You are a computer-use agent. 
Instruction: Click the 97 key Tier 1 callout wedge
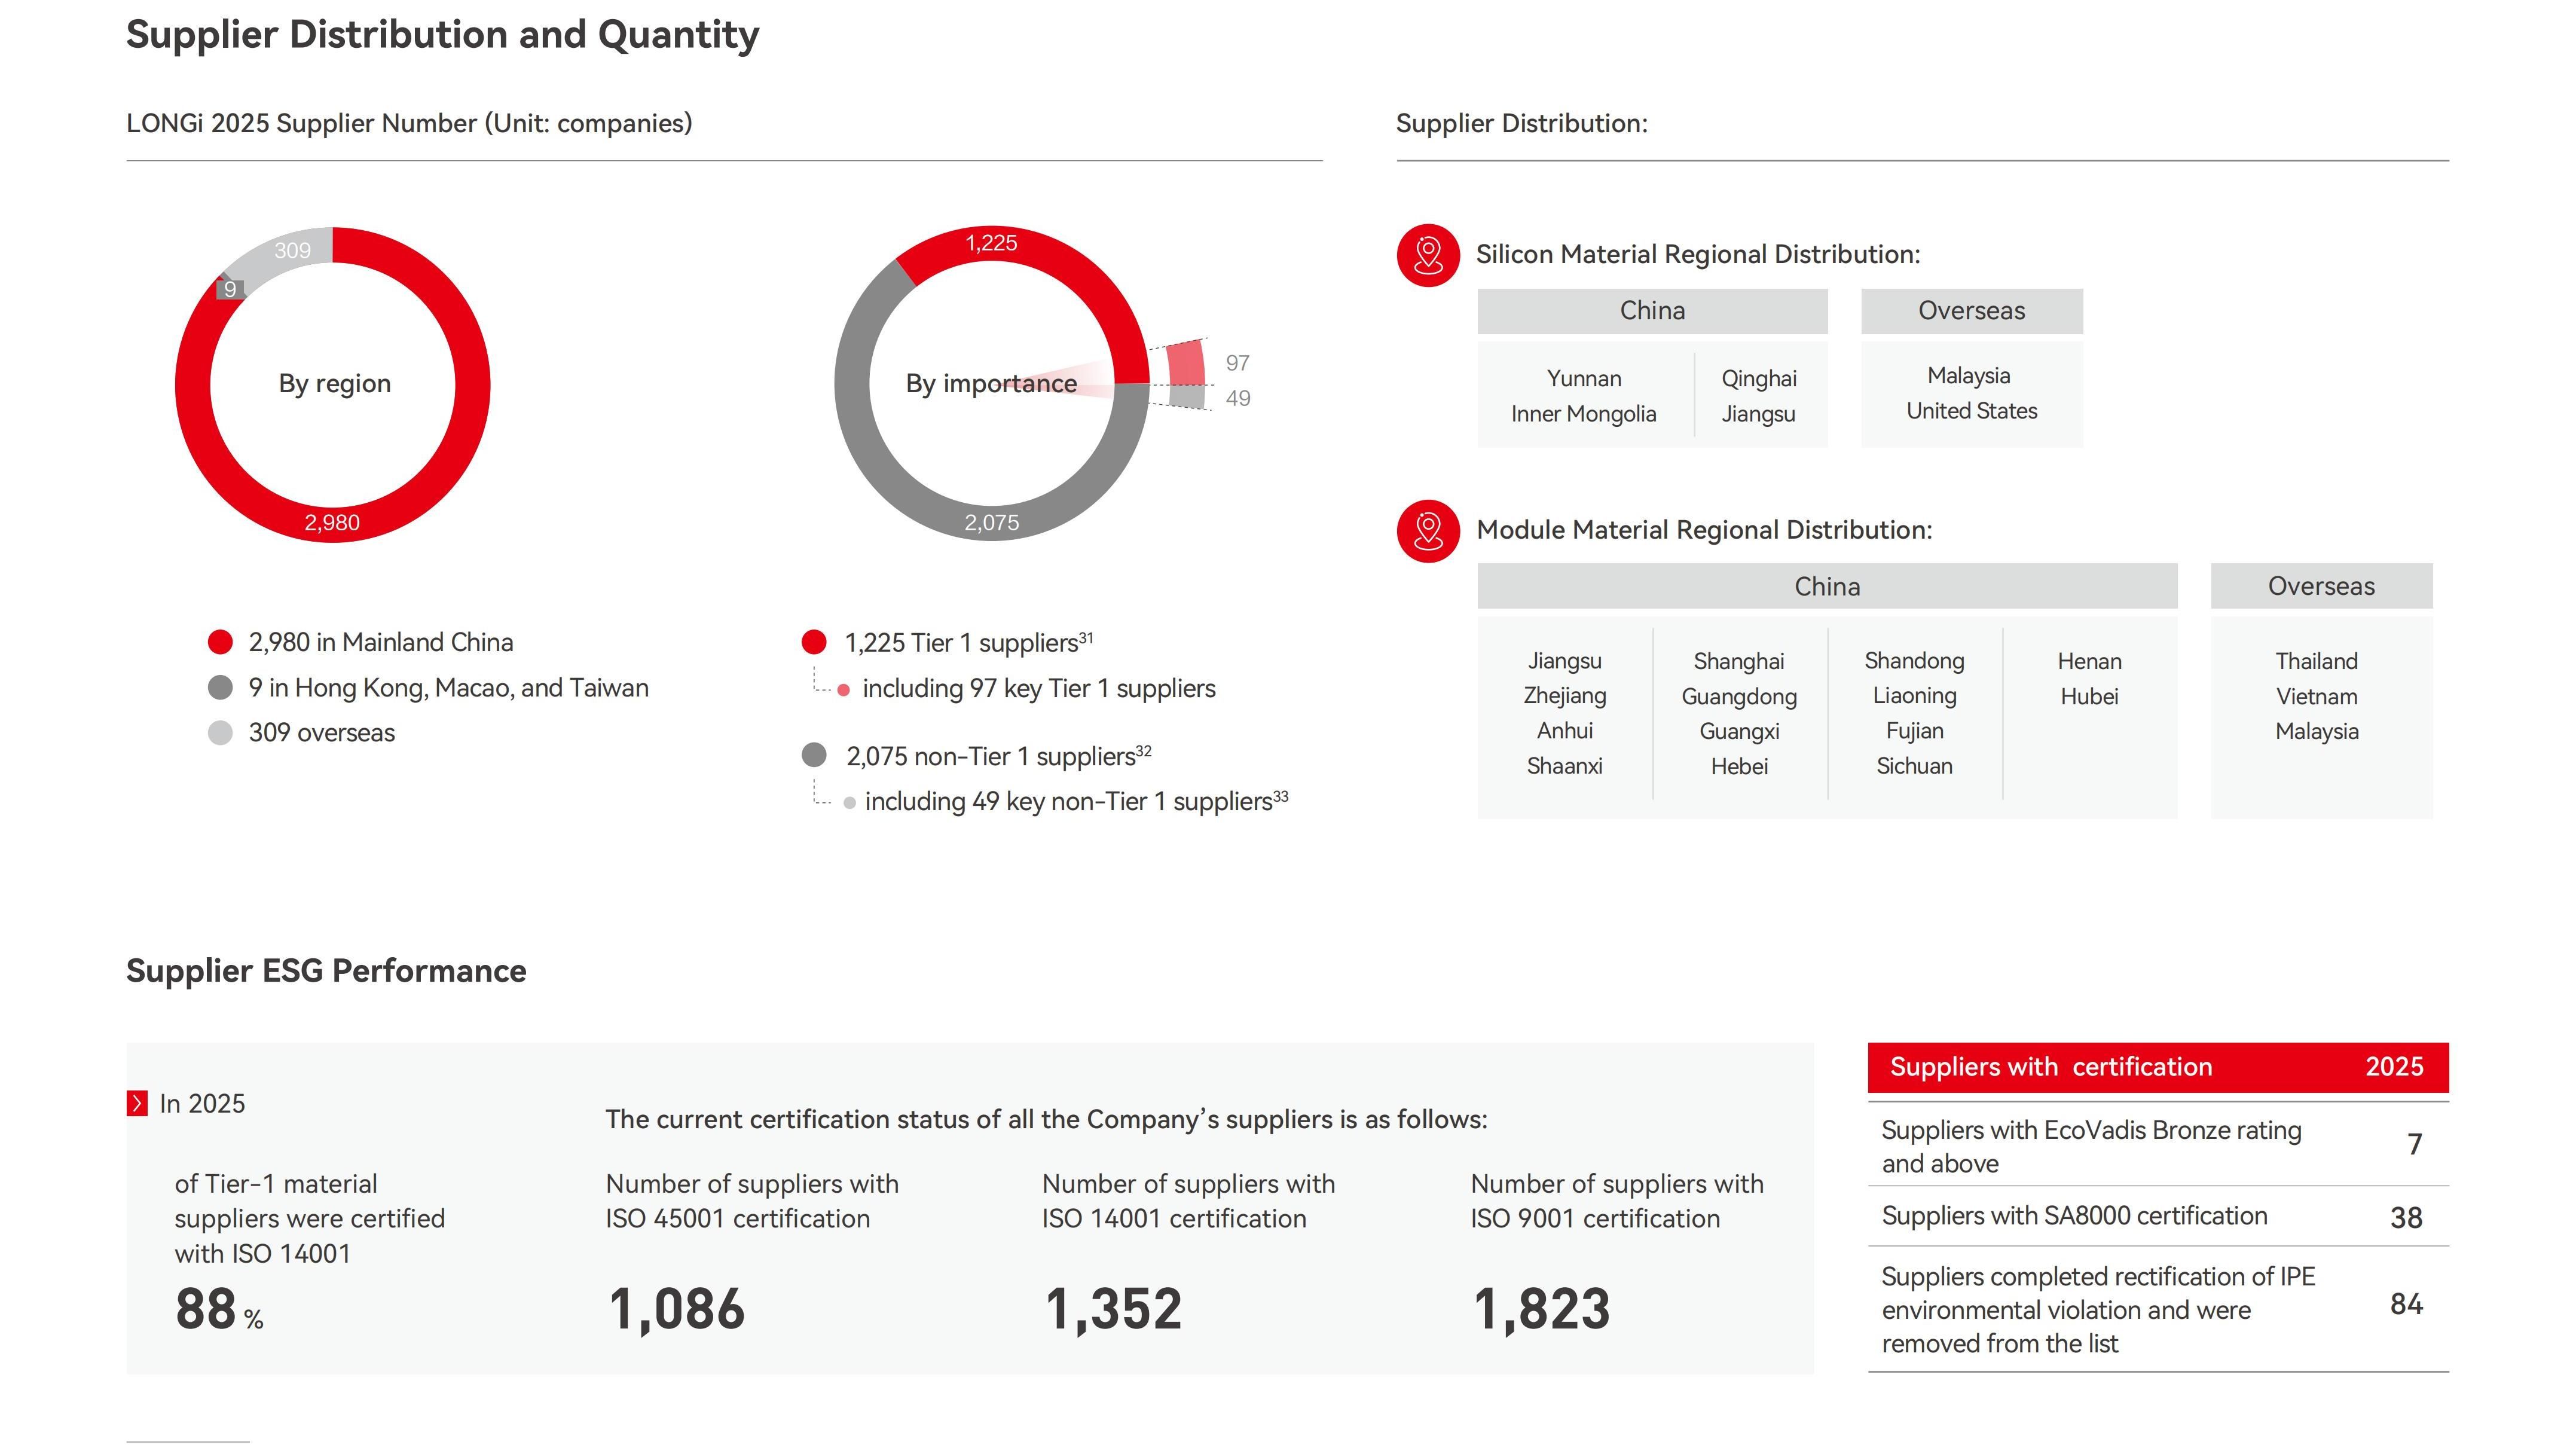tap(1186, 364)
